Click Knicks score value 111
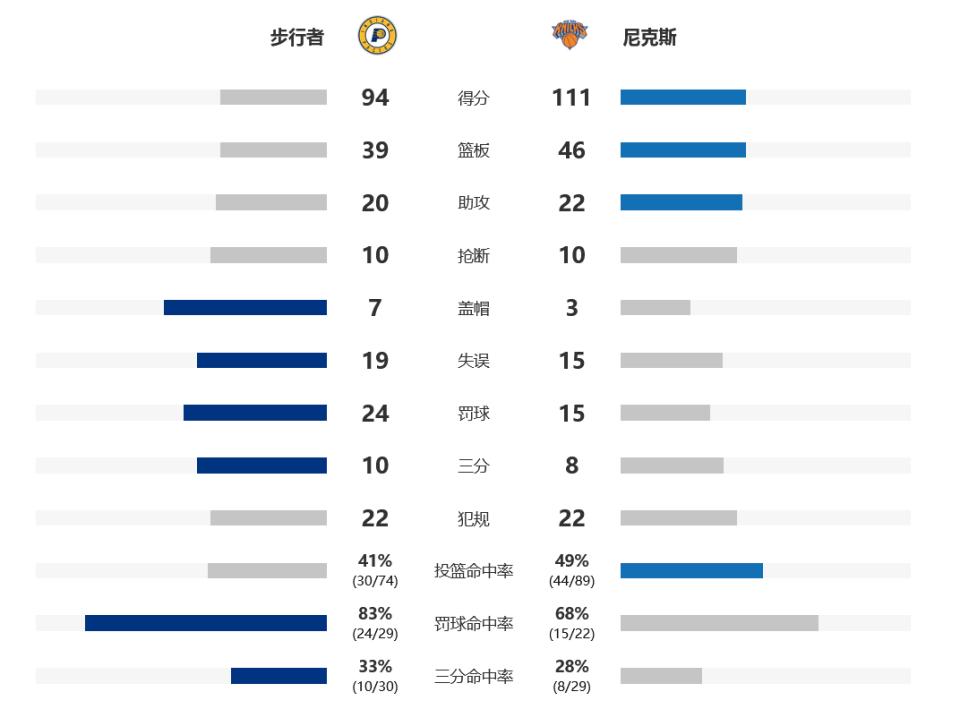The image size is (960, 709). coord(571,98)
